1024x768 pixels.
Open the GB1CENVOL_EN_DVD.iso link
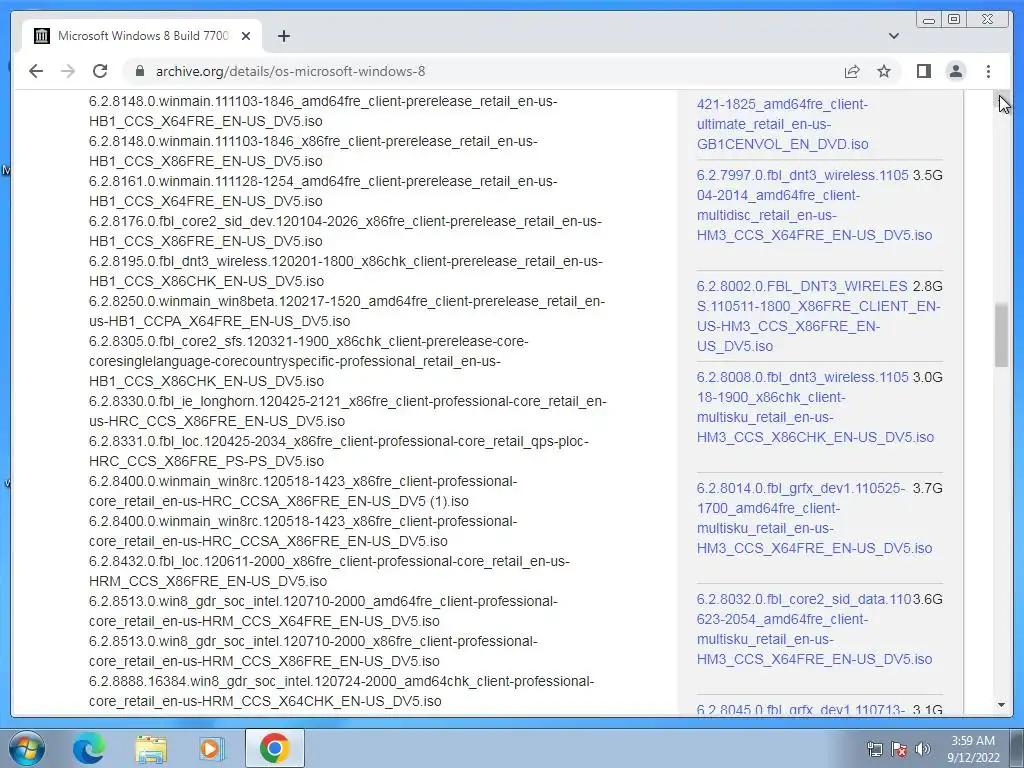coord(782,124)
